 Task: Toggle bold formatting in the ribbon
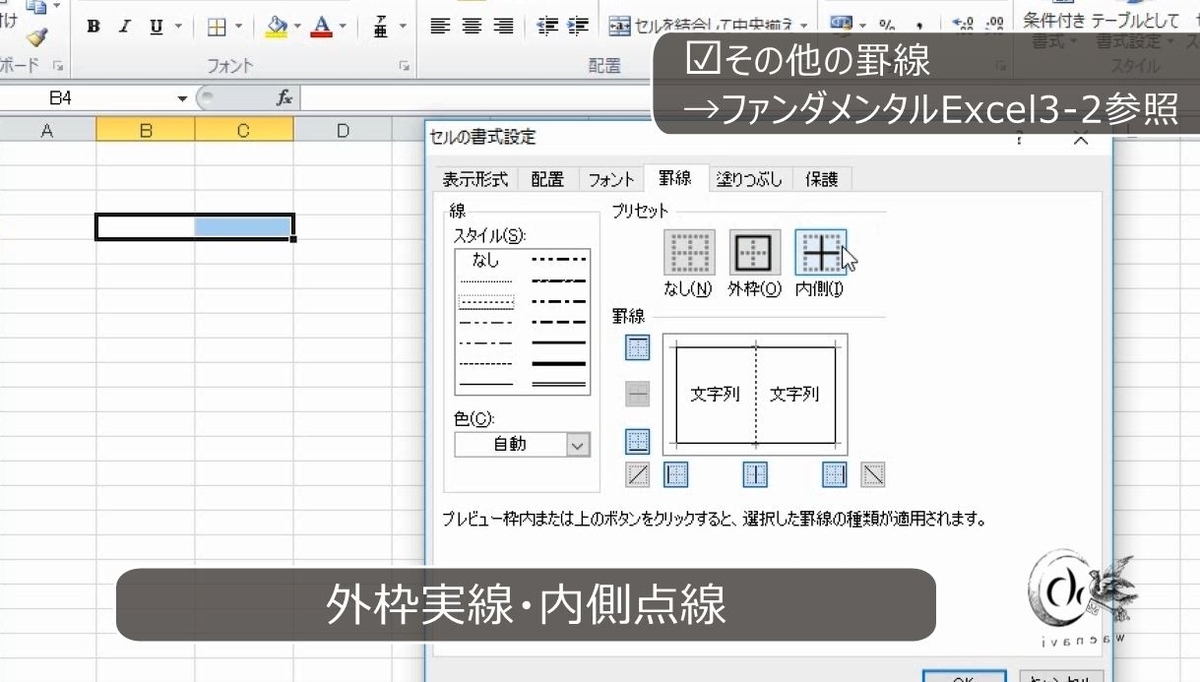tap(92, 26)
